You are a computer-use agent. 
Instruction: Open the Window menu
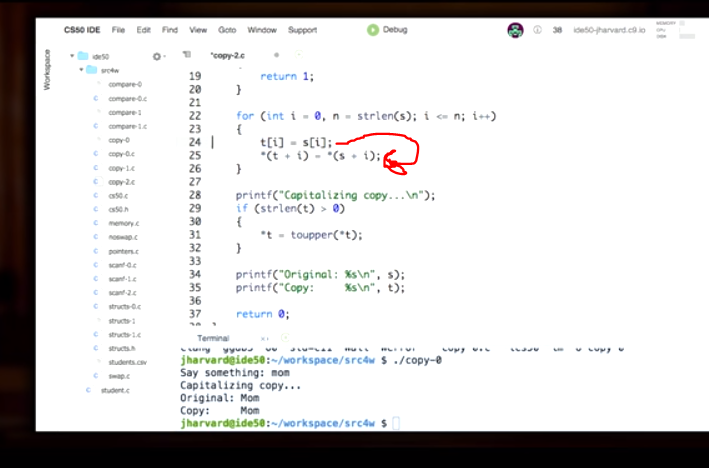(x=262, y=30)
